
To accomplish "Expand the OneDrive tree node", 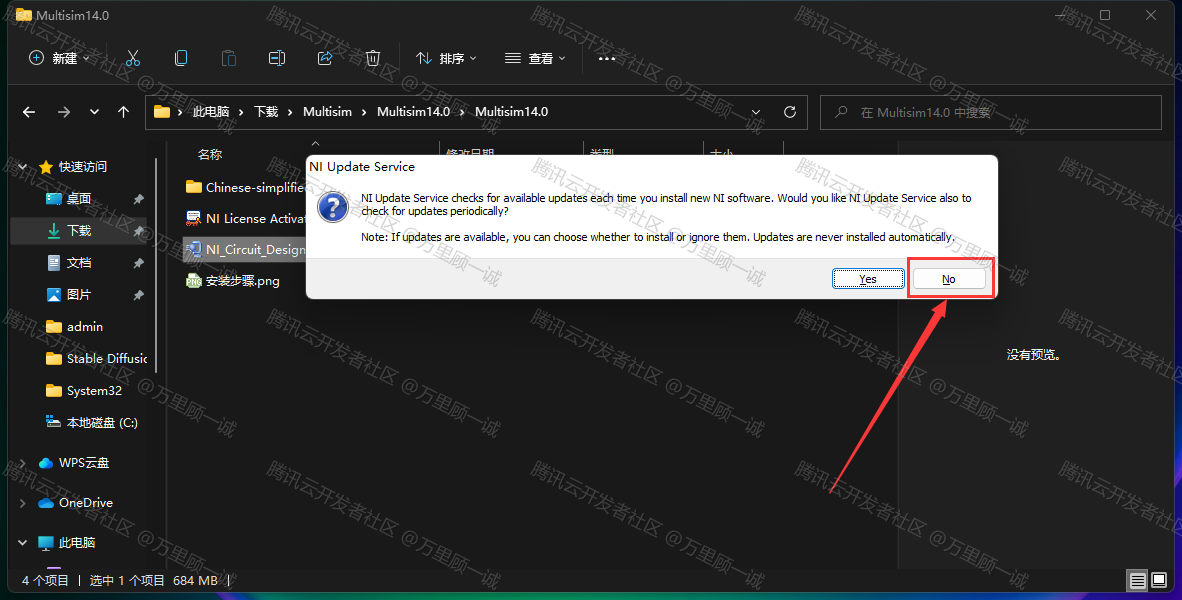I will (x=23, y=503).
